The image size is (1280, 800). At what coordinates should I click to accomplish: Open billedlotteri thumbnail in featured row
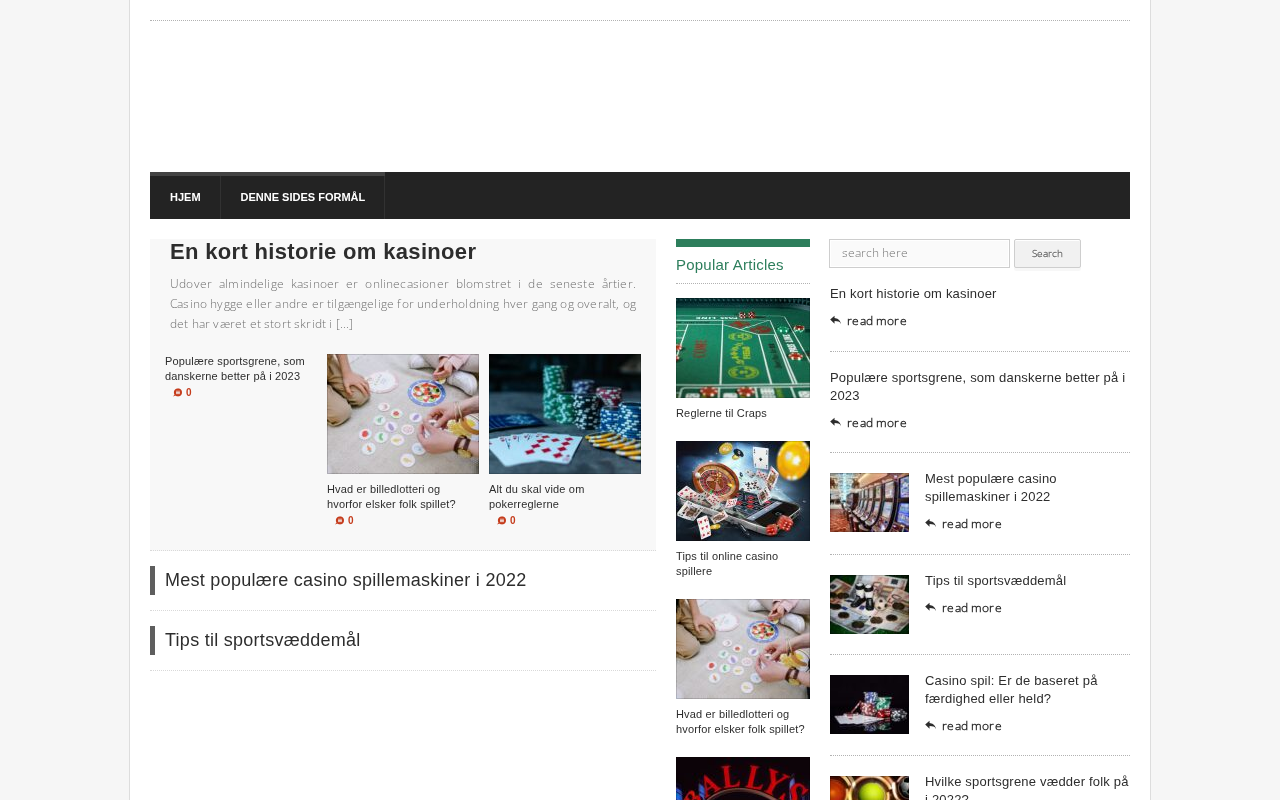(x=403, y=414)
